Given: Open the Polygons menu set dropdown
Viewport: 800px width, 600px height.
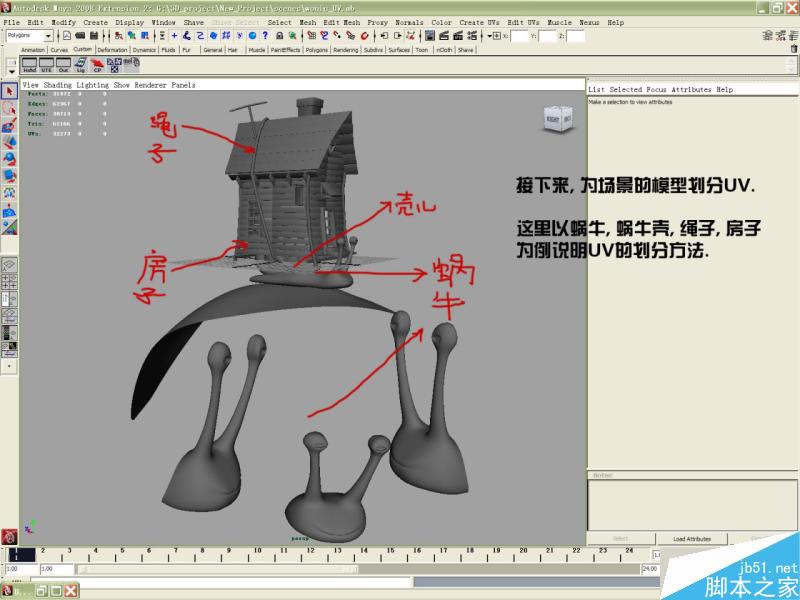Looking at the screenshot, I should click(30, 36).
